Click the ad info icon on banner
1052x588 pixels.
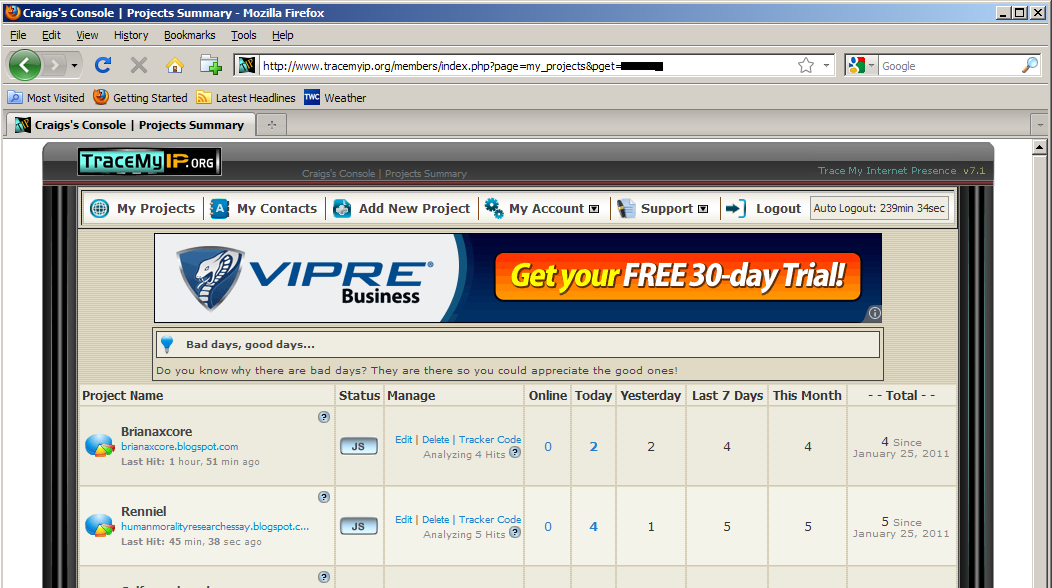click(x=874, y=313)
